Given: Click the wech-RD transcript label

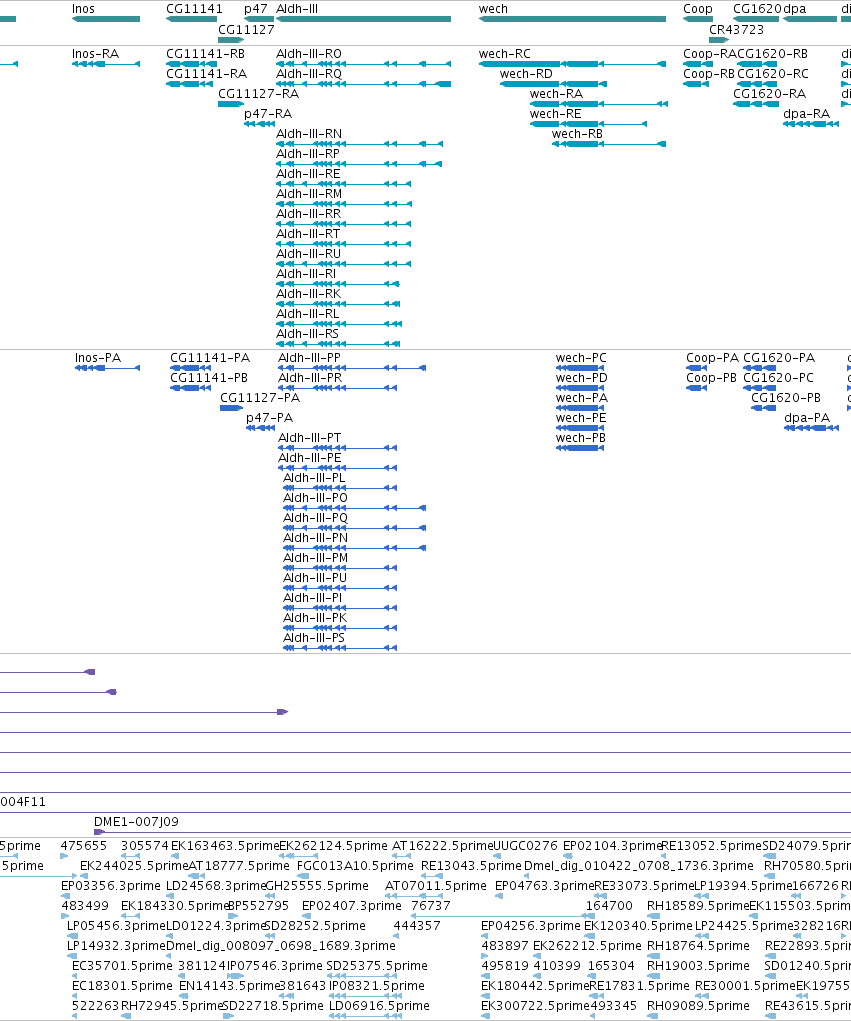Looking at the screenshot, I should click(x=526, y=74).
